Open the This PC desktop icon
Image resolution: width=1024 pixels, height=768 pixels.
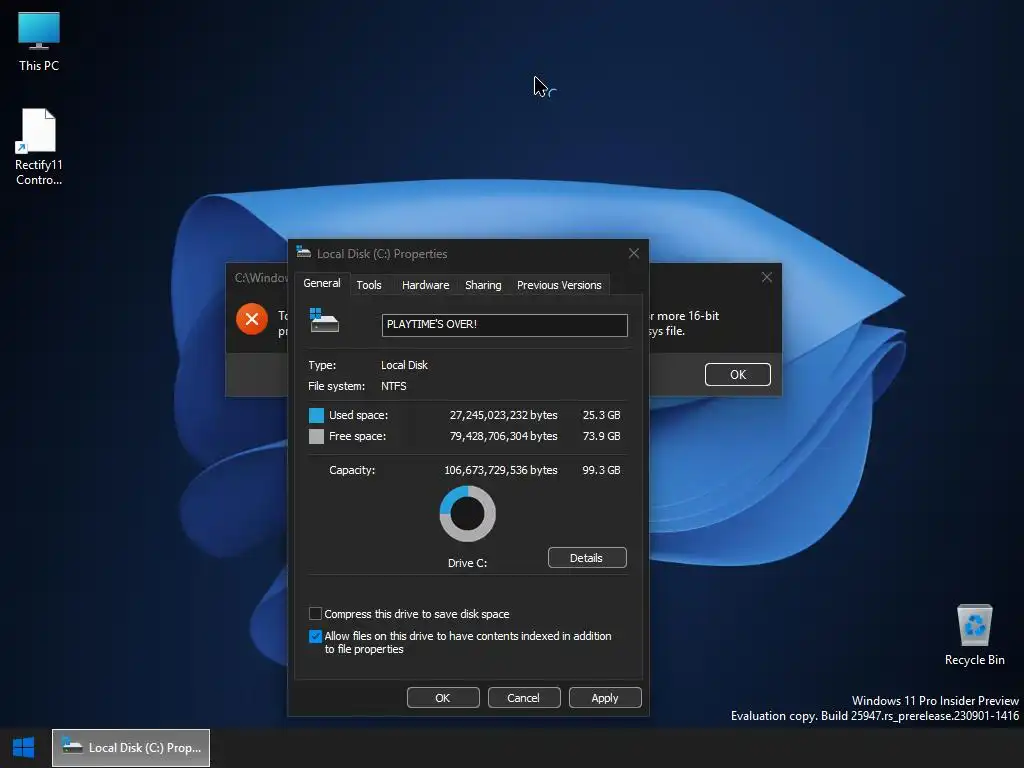pyautogui.click(x=39, y=42)
